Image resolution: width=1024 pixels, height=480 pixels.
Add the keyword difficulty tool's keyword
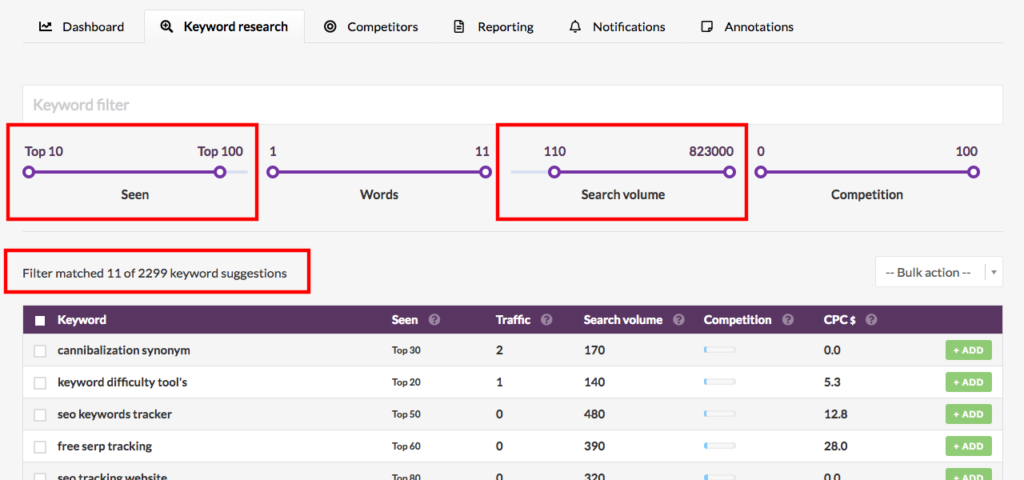[968, 382]
